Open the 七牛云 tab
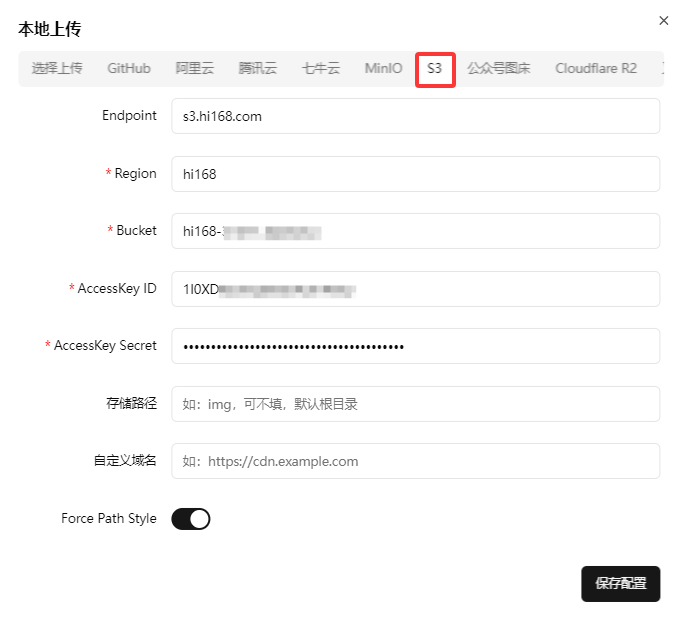 click(x=320, y=69)
